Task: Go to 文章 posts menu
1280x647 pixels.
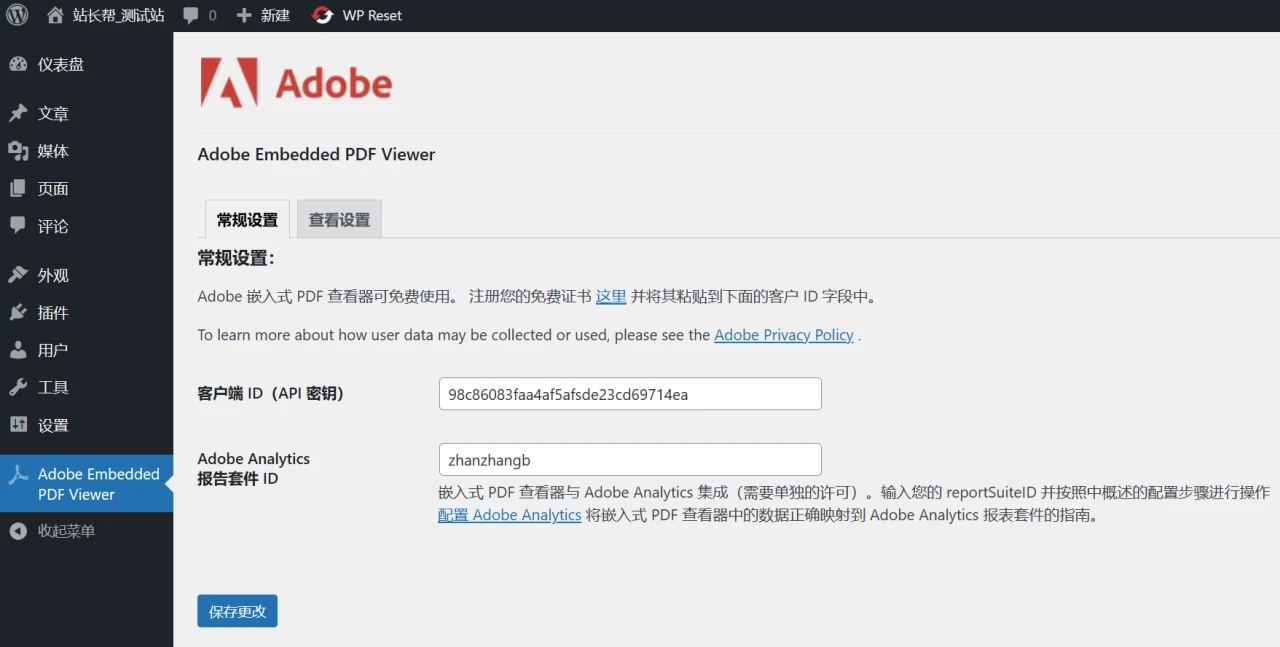Action: pos(53,114)
